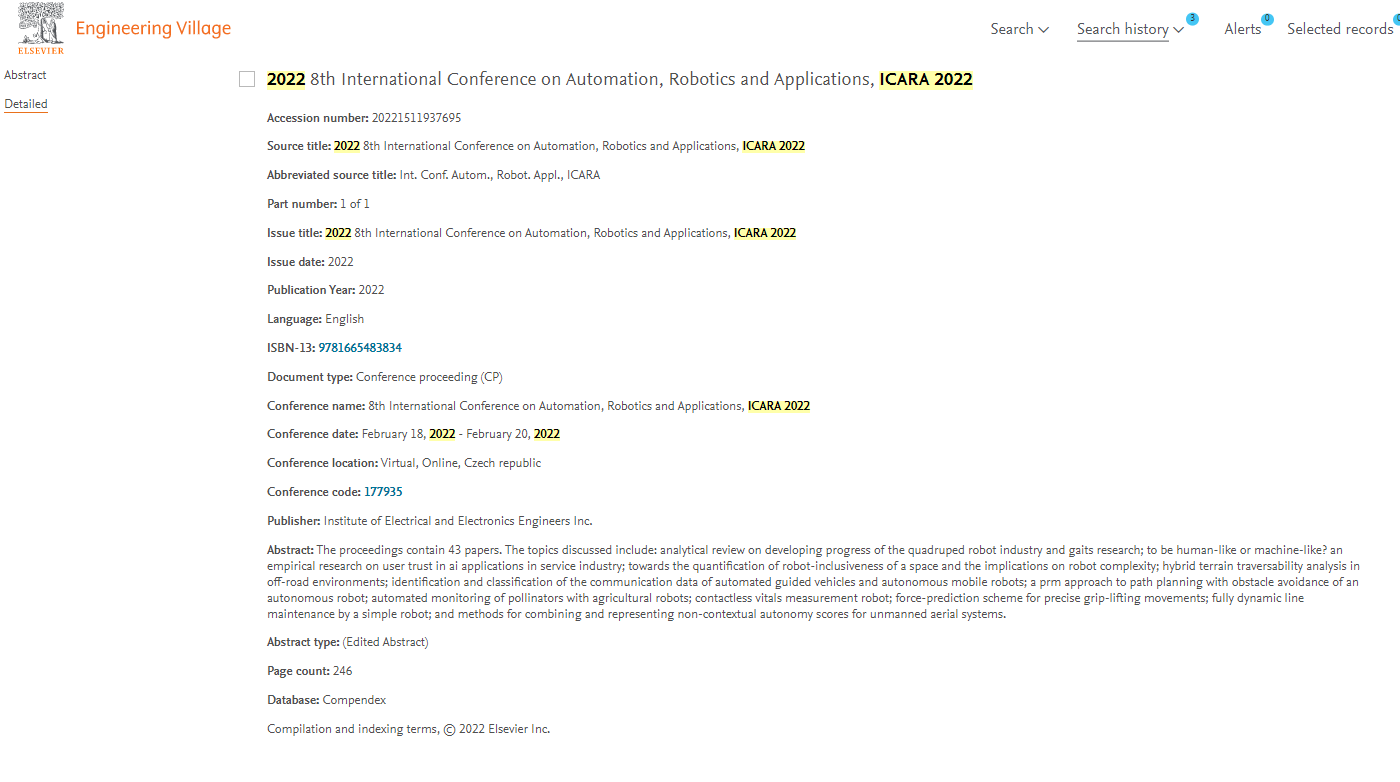Viewport: 1400px width, 782px height.
Task: Click the Alerts count badge
Action: 1267,19
